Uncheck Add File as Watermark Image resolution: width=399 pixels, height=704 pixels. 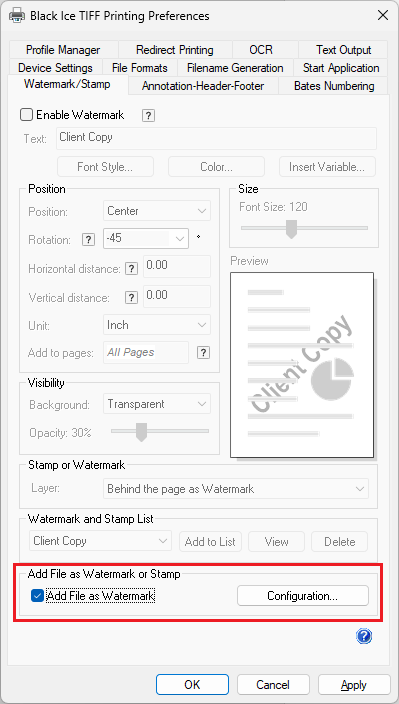click(x=37, y=596)
